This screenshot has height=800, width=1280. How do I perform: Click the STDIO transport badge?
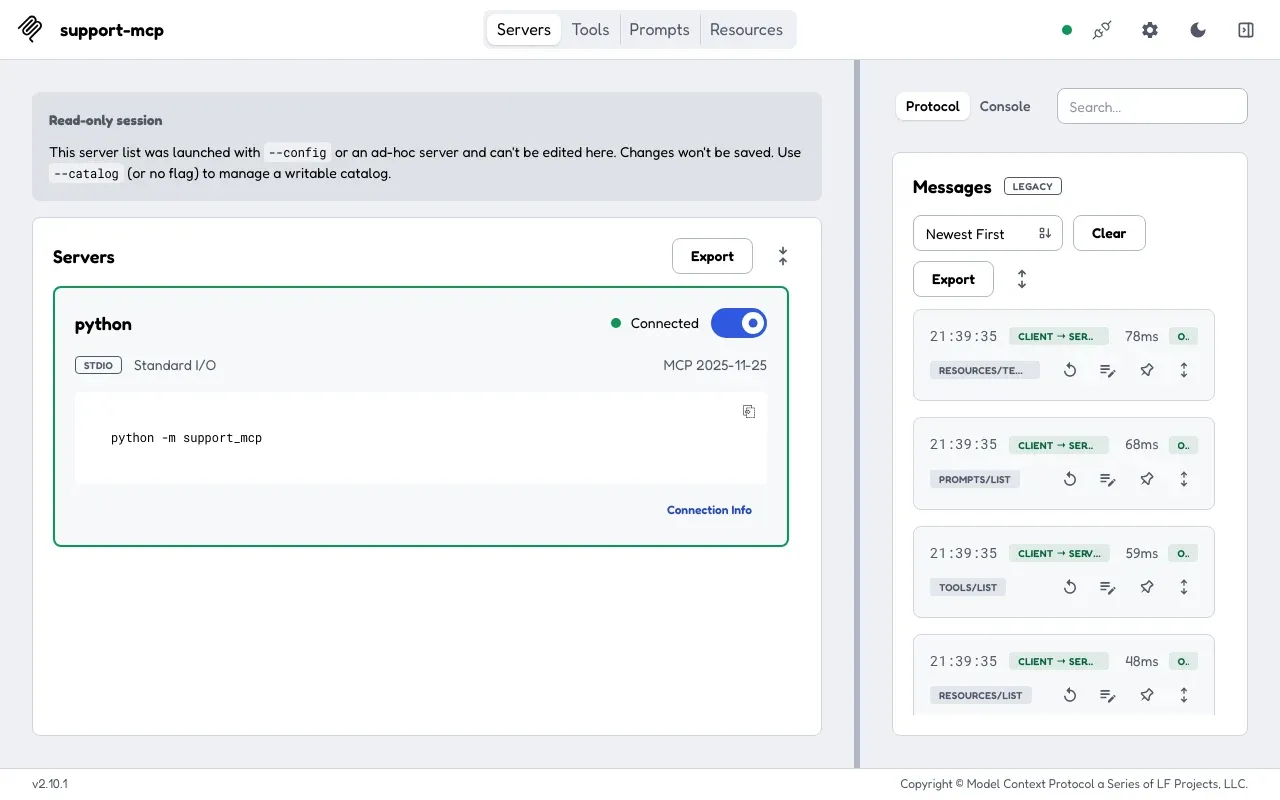tap(98, 365)
